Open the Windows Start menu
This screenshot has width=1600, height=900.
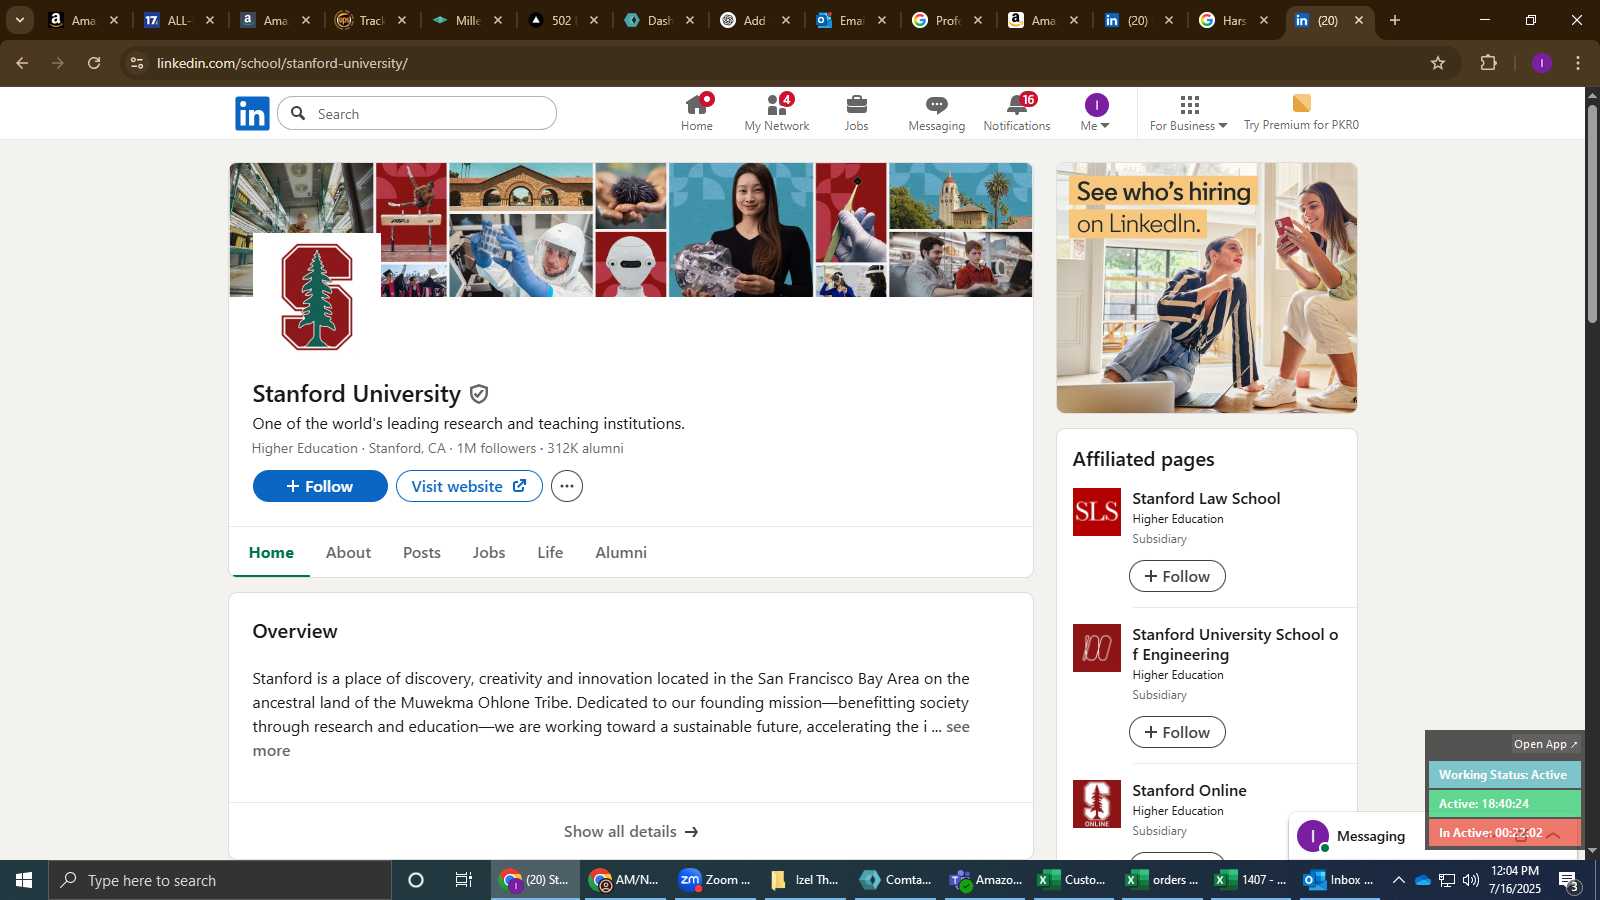(x=24, y=880)
